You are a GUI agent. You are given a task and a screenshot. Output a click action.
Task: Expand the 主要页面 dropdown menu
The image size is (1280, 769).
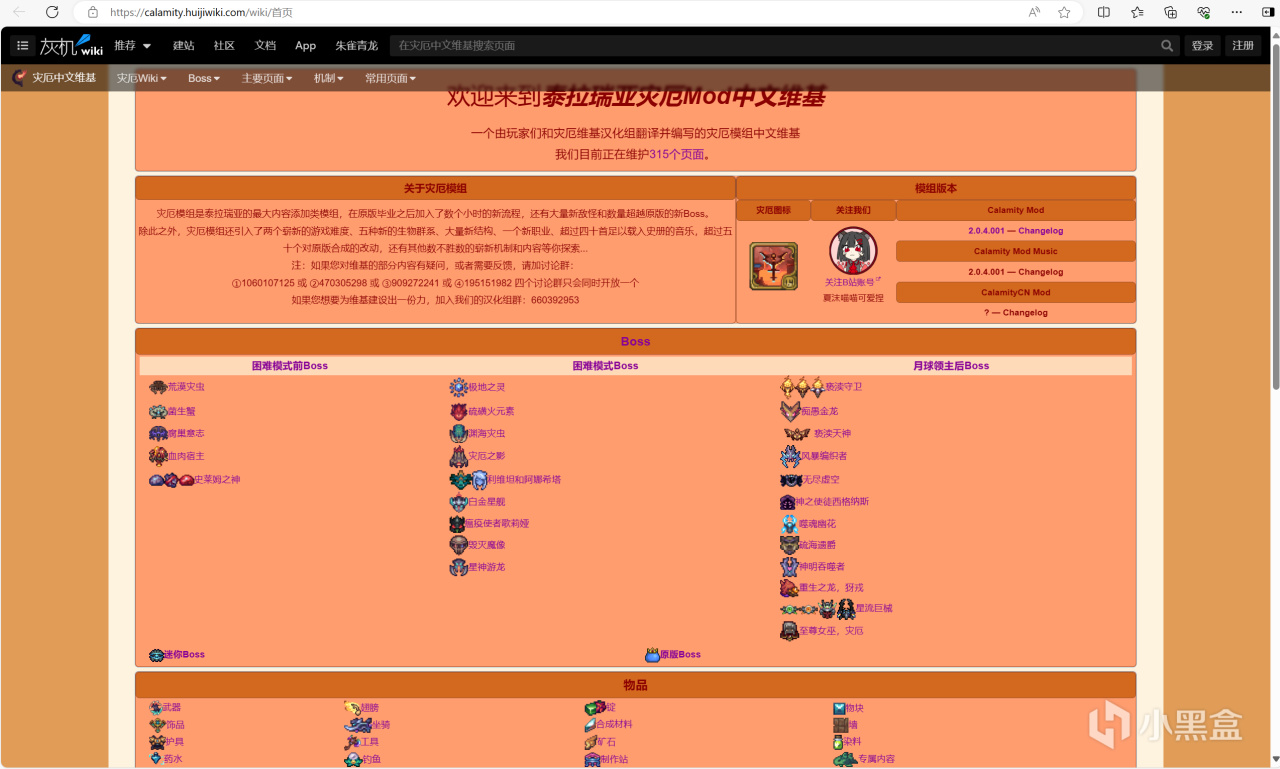[267, 78]
